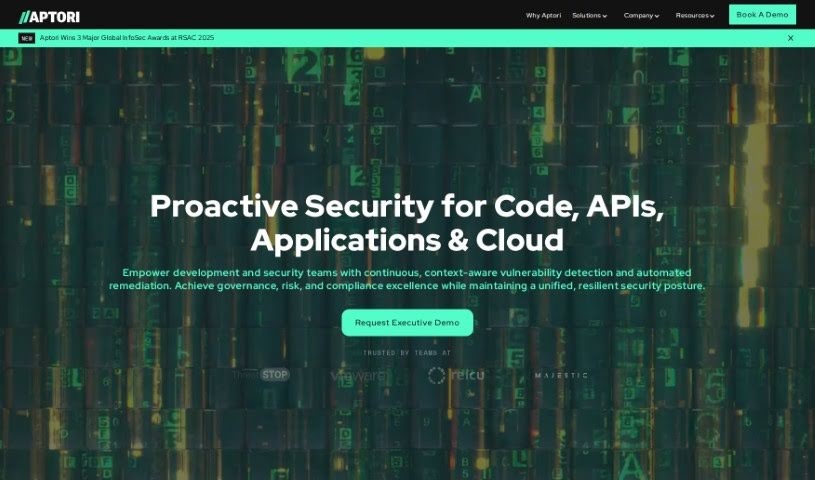Image resolution: width=815 pixels, height=480 pixels.
Task: Open the Company dropdown menu
Action: click(639, 16)
